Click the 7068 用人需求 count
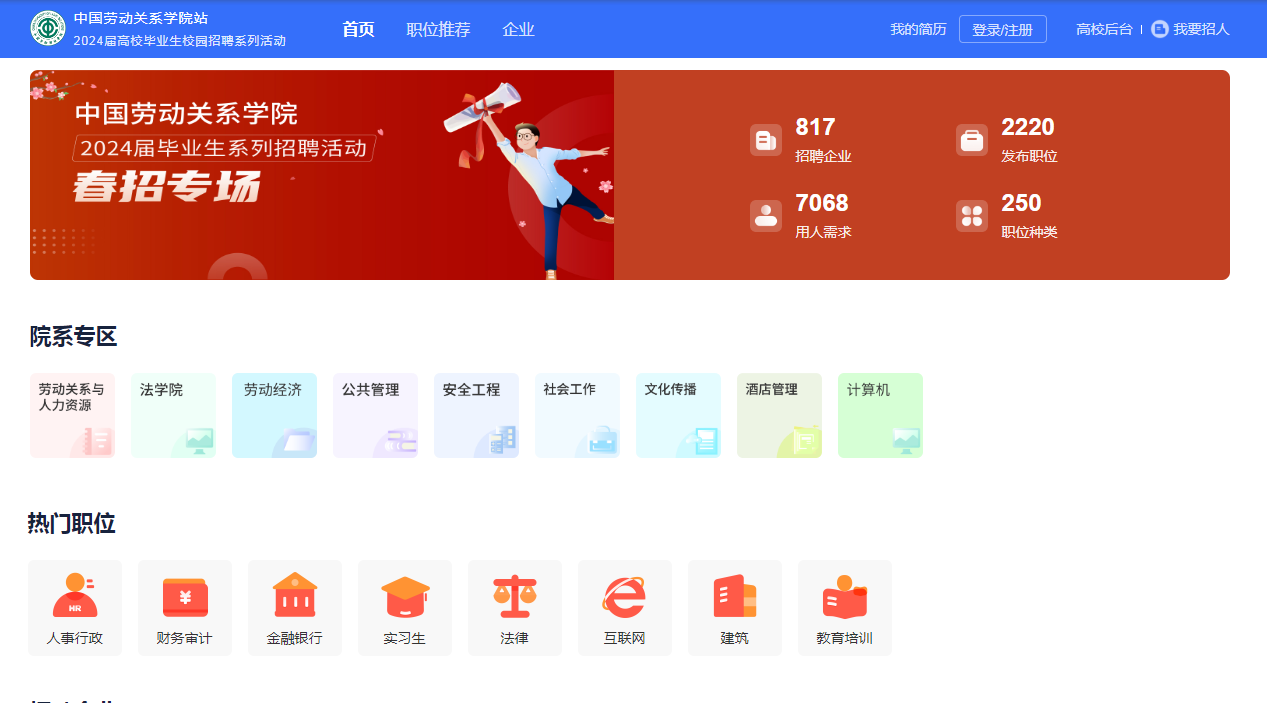 click(822, 203)
